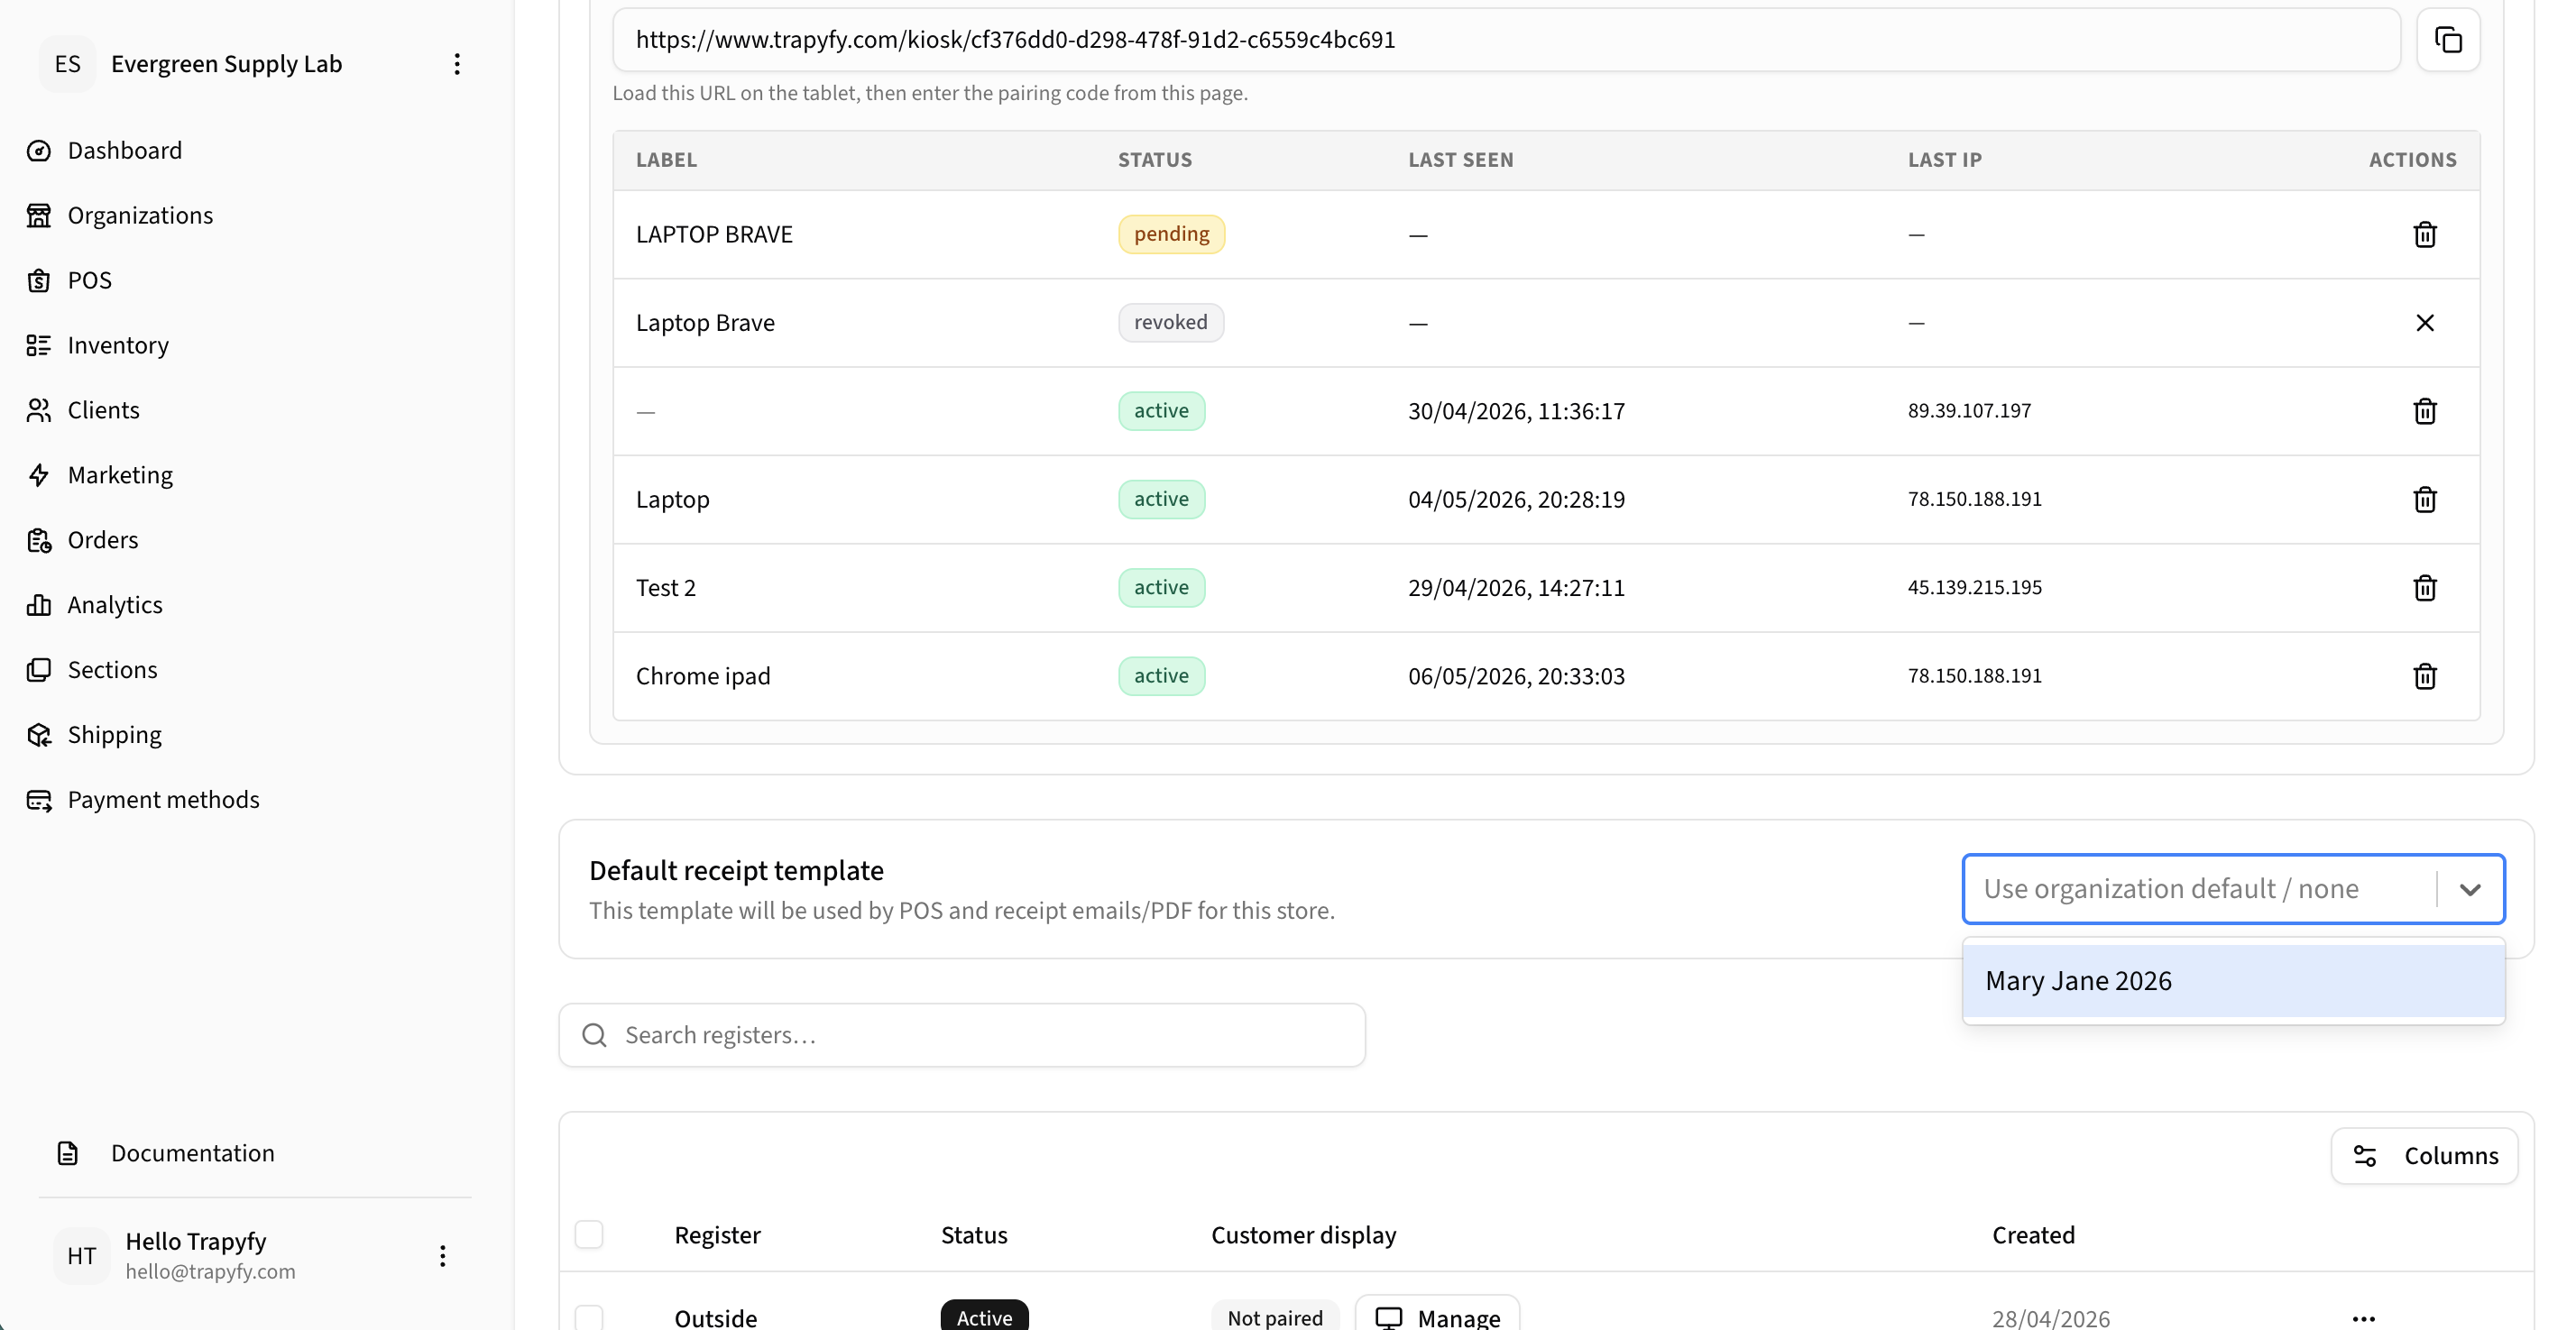Click the Shipping package icon
This screenshot has height=1330, width=2576.
39,735
